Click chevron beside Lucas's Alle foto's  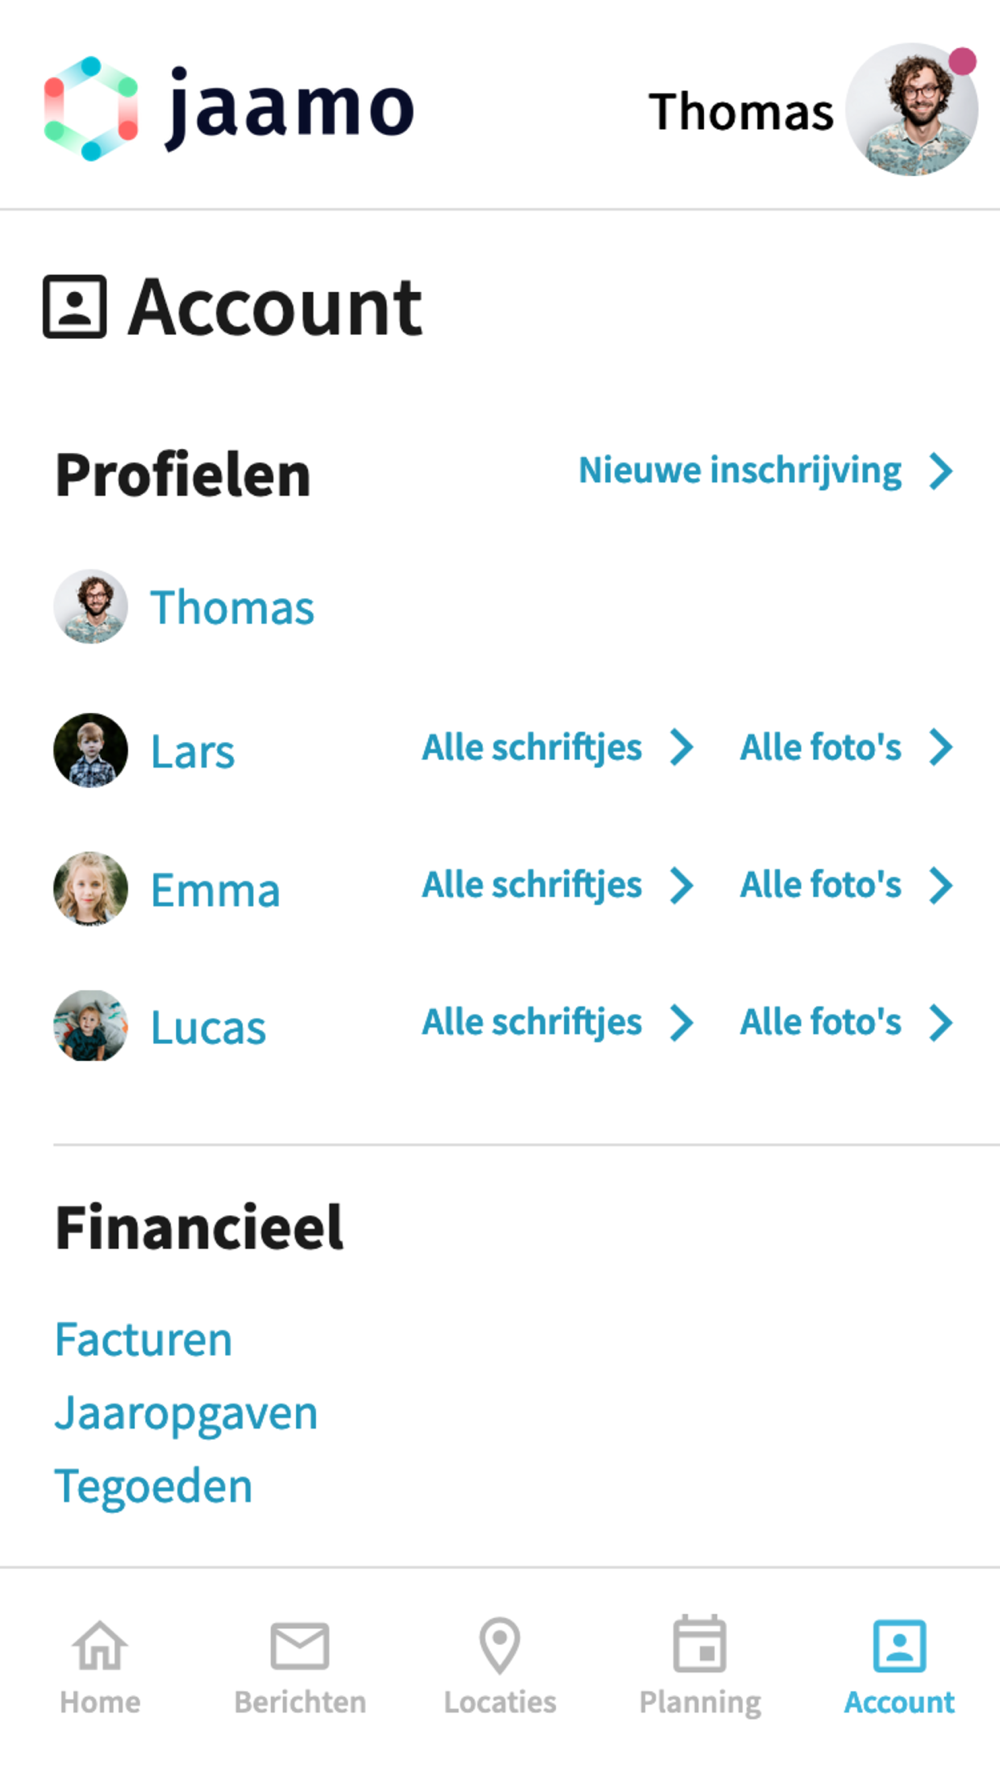click(940, 1023)
